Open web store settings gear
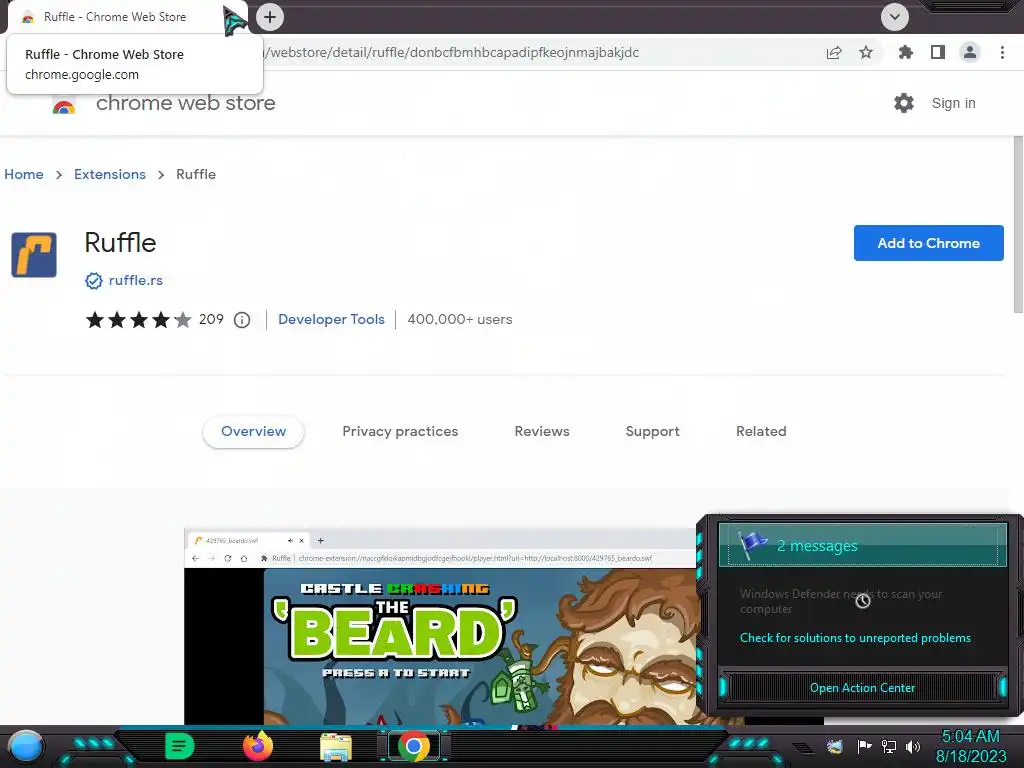Screen dimensions: 1024x768 pyautogui.click(x=904, y=103)
